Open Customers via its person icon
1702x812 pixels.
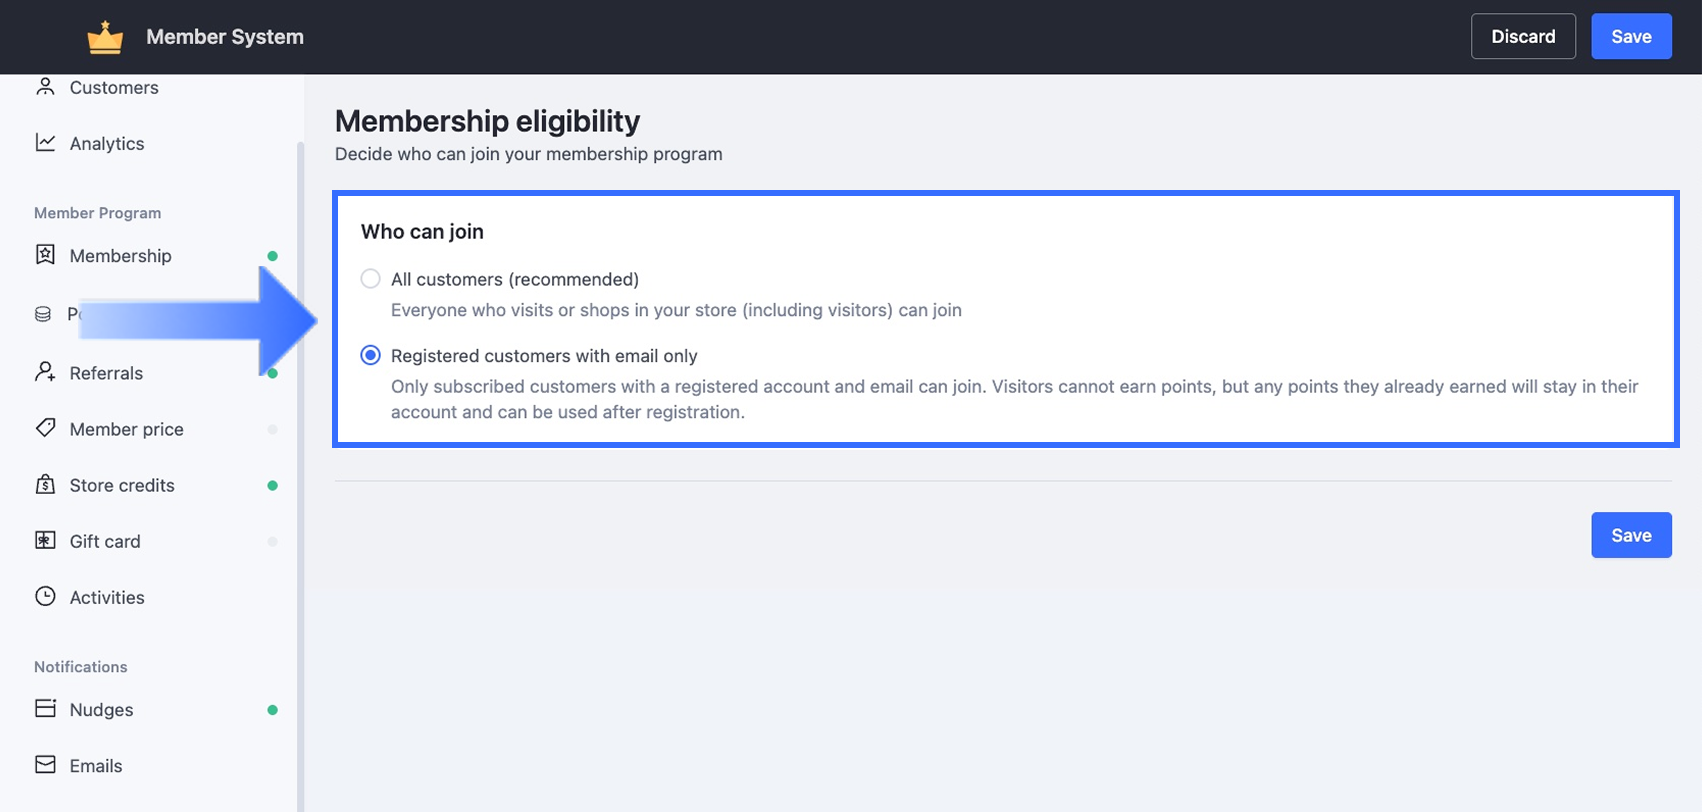[45, 87]
